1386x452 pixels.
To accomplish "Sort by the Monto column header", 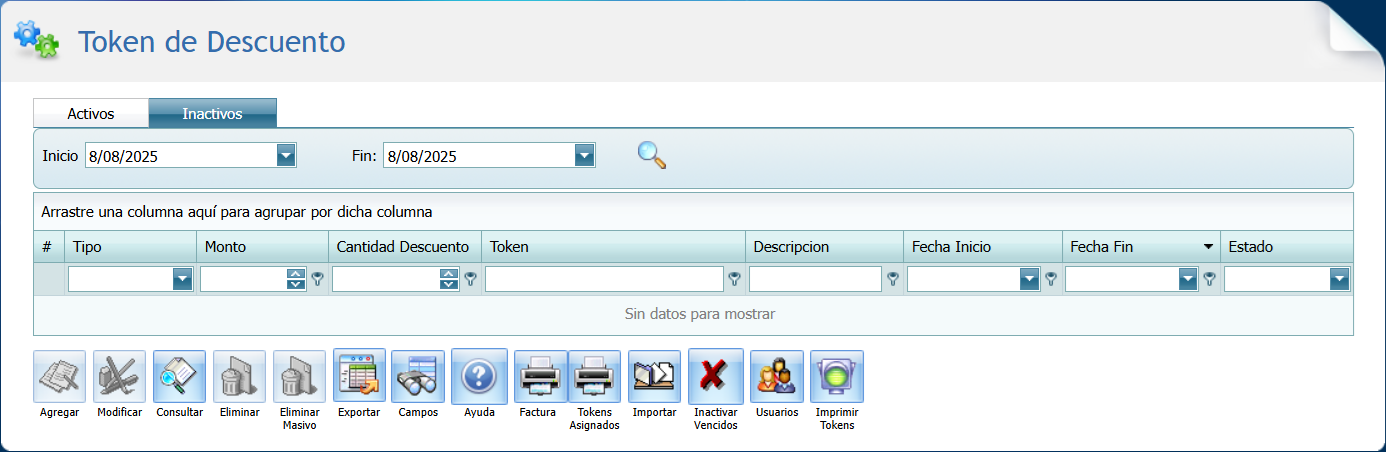I will 263,247.
